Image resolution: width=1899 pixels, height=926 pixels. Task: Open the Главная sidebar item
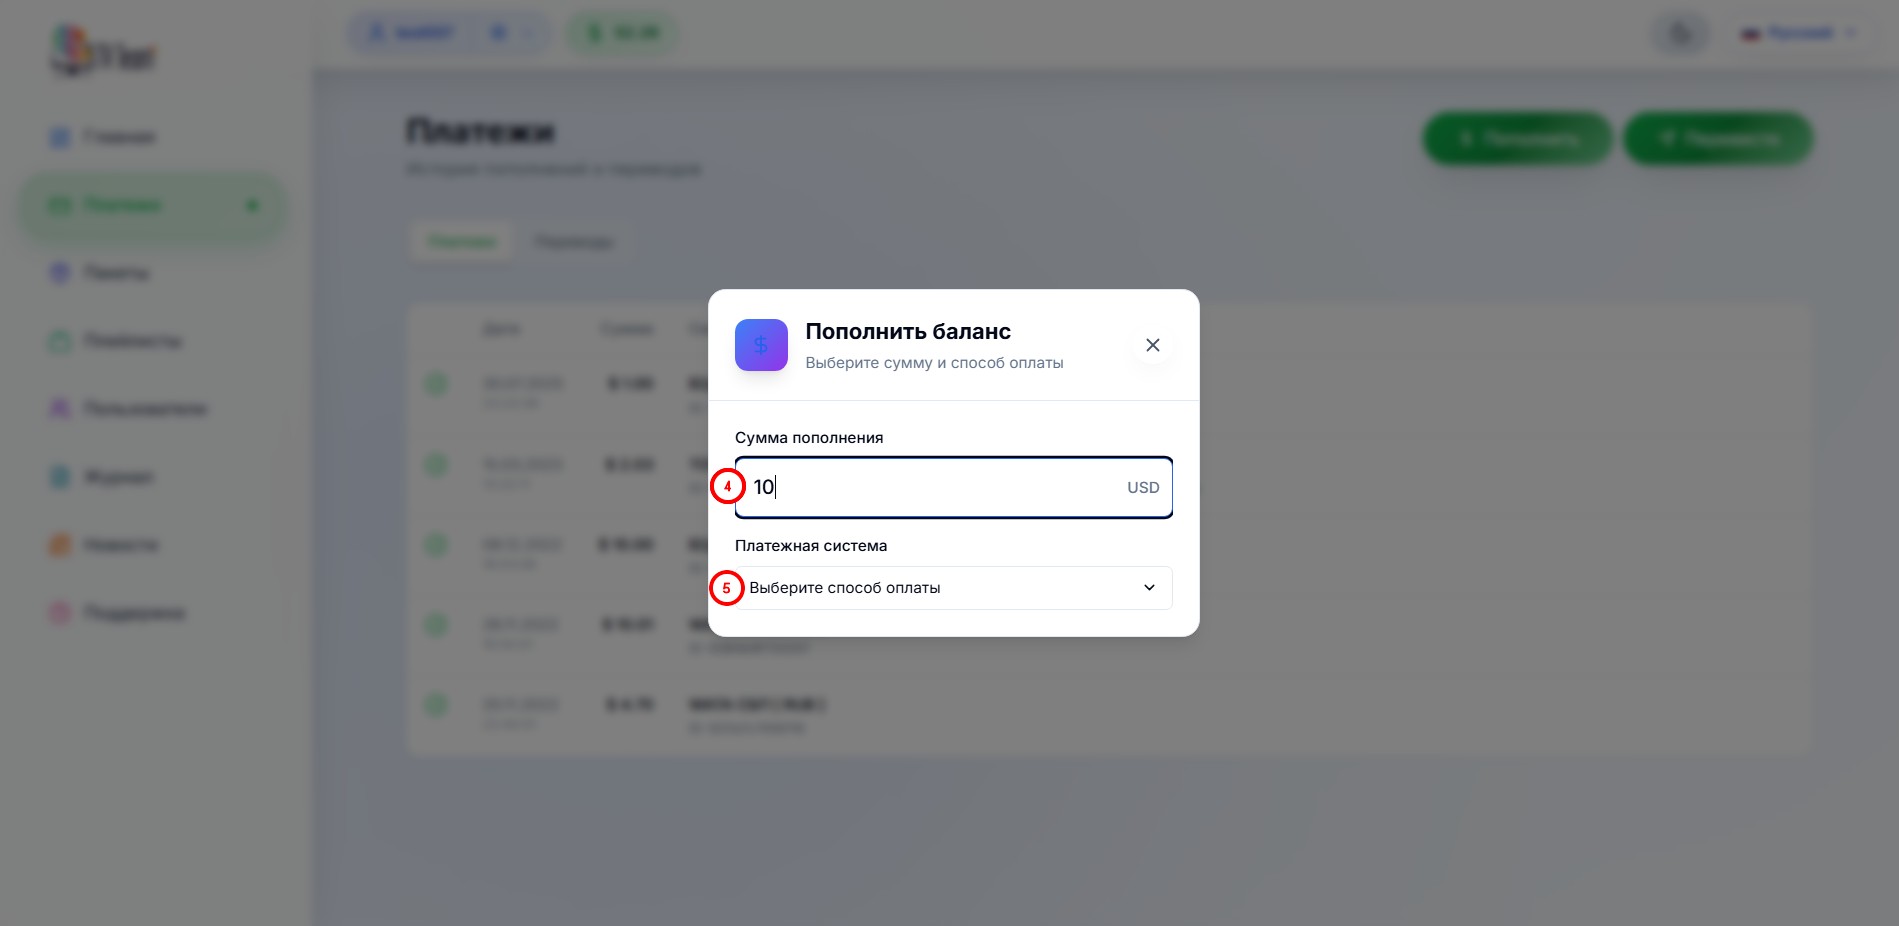118,137
